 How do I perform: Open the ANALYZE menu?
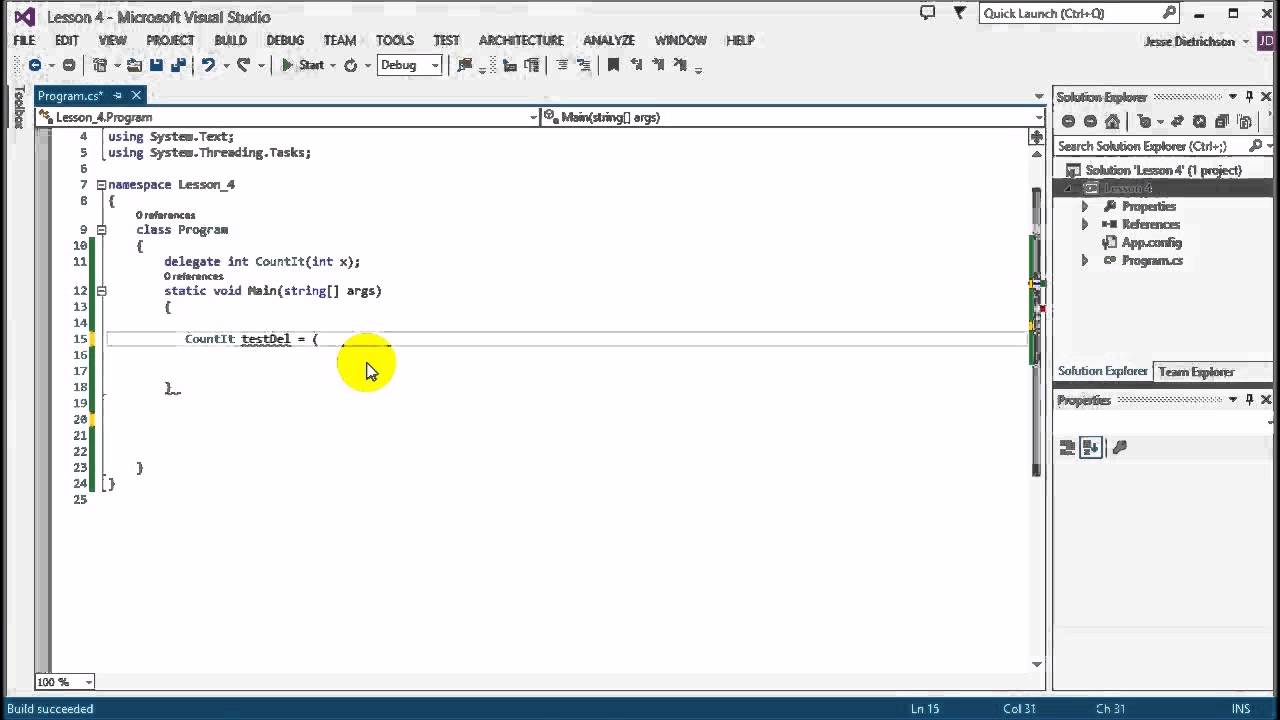609,40
